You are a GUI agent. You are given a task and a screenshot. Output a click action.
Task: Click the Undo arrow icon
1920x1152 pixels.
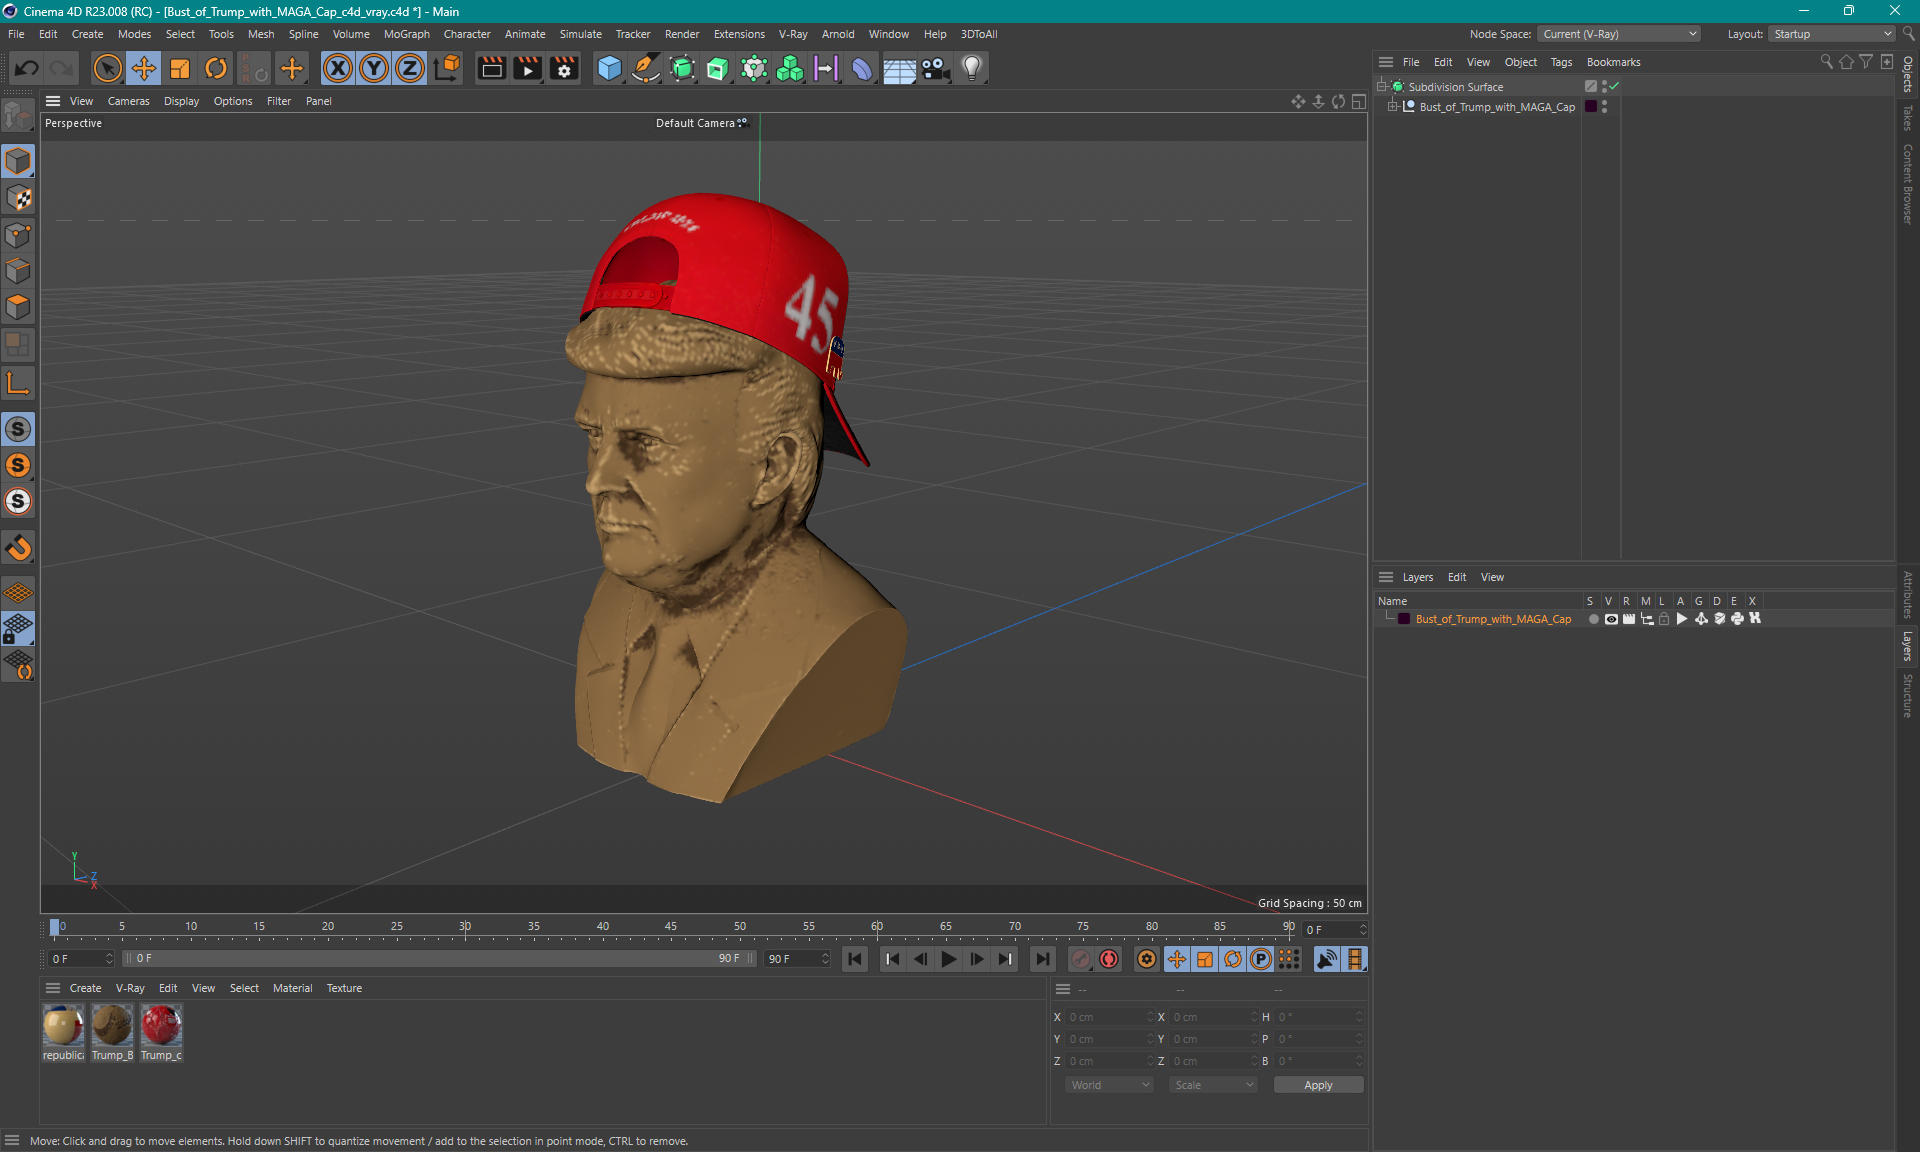(27, 68)
